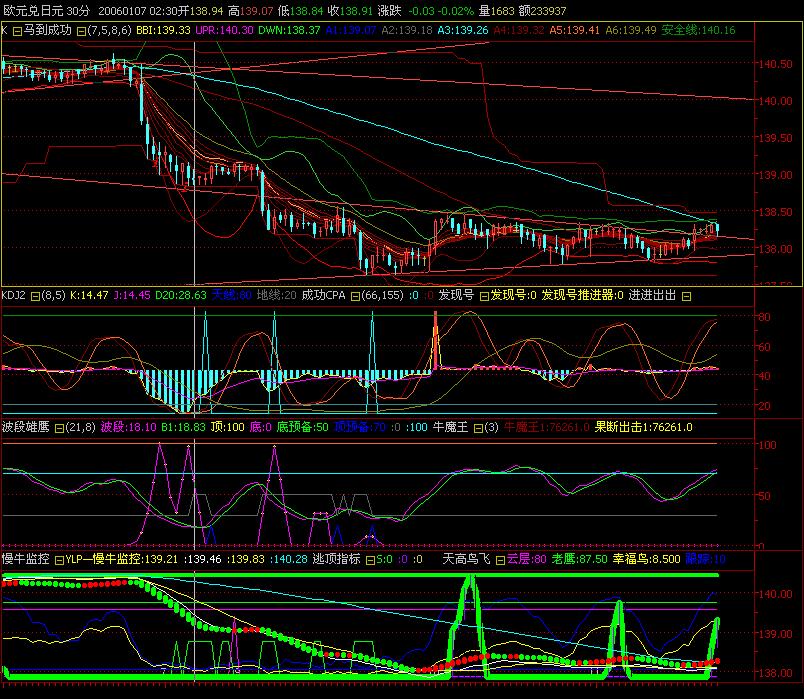804x699 pixels.
Task: Click the 顶:100 value
Action: pyautogui.click(x=228, y=427)
